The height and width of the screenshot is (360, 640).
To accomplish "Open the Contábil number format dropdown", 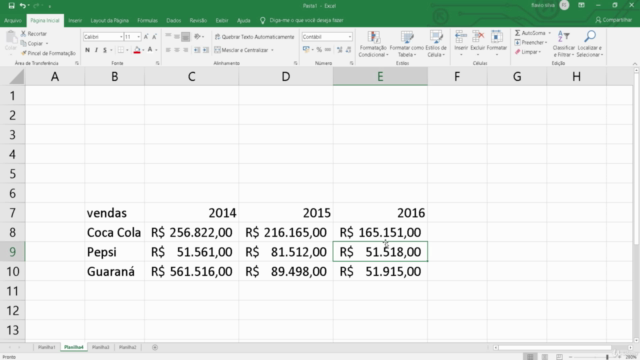I will pyautogui.click(x=350, y=37).
